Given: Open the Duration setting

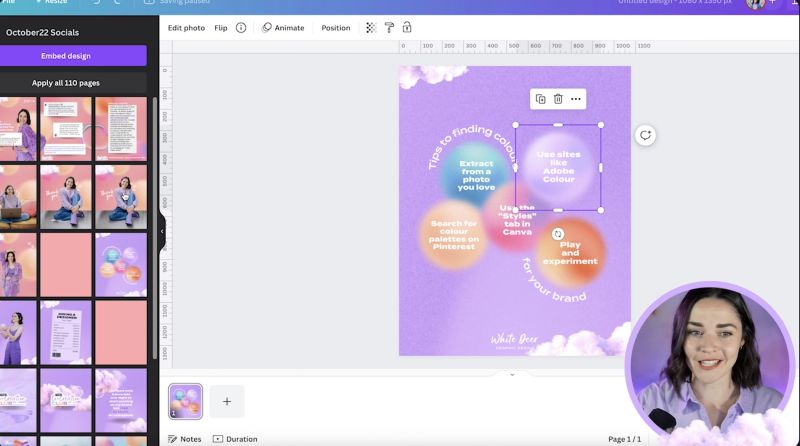Looking at the screenshot, I should [235, 439].
